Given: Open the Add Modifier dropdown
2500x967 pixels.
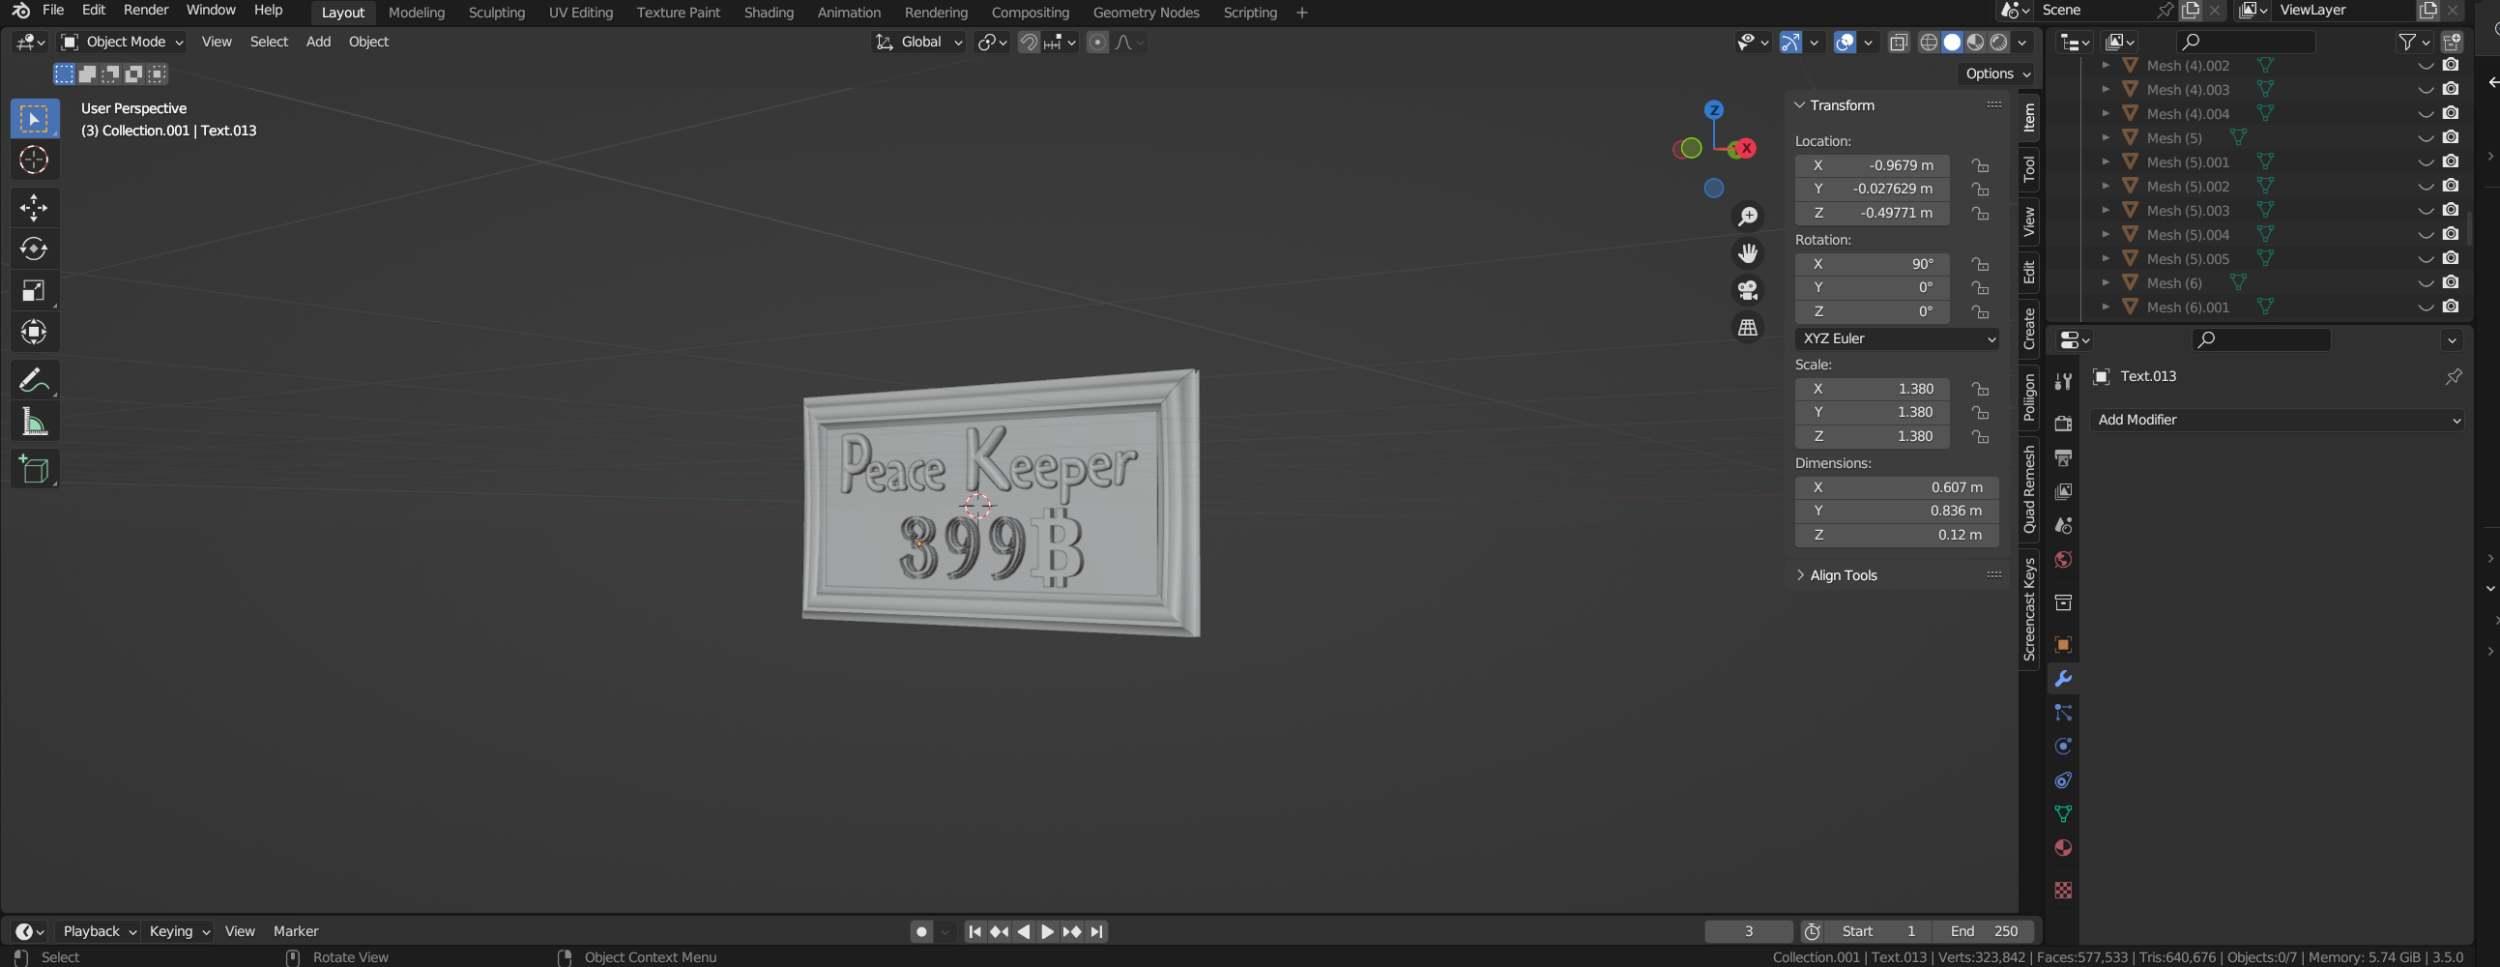Looking at the screenshot, I should 2276,420.
